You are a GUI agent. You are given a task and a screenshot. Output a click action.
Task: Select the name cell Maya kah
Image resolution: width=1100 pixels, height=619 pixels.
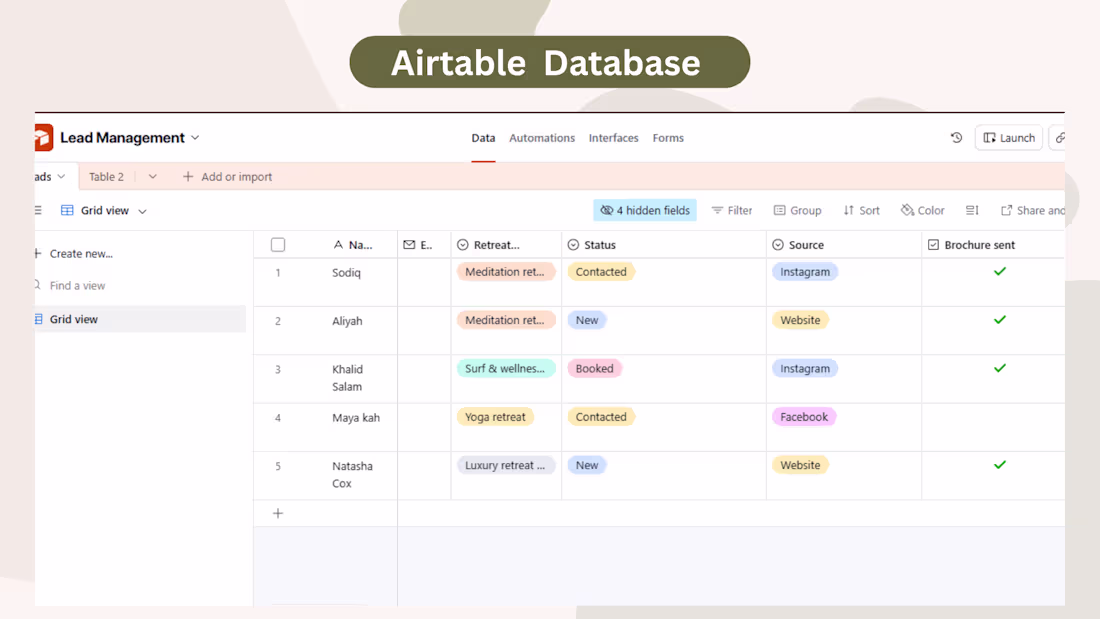tap(356, 418)
